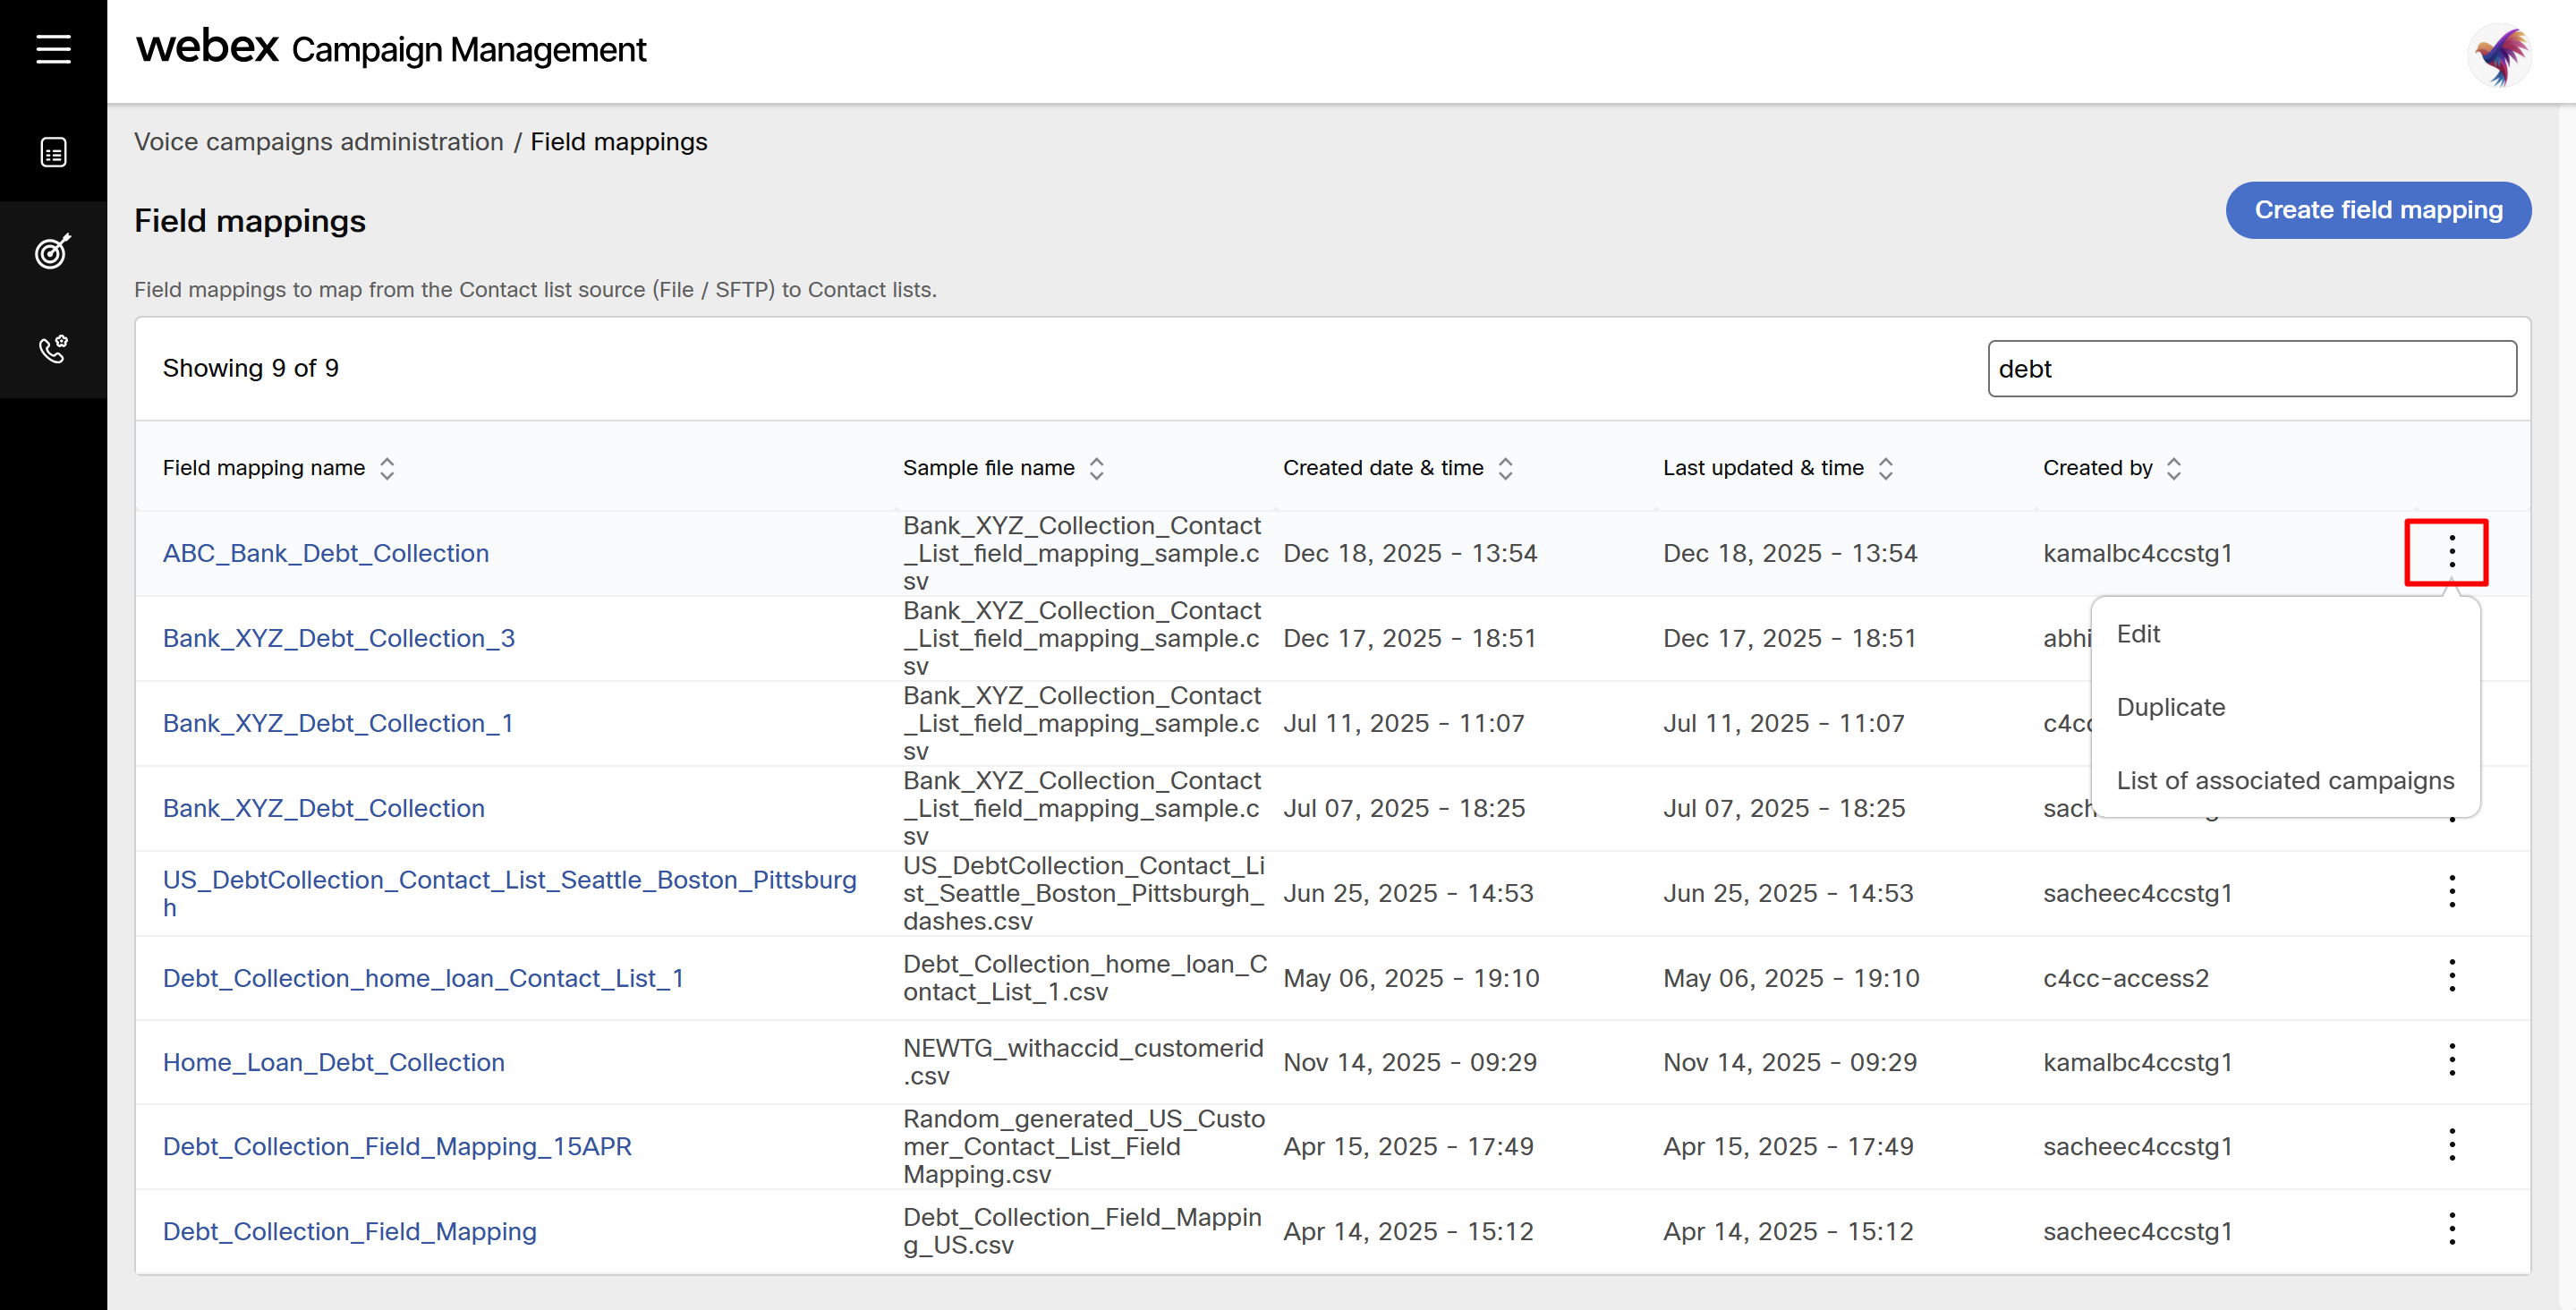This screenshot has width=2576, height=1310.
Task: Open the user profile avatar
Action: pos(2499,56)
